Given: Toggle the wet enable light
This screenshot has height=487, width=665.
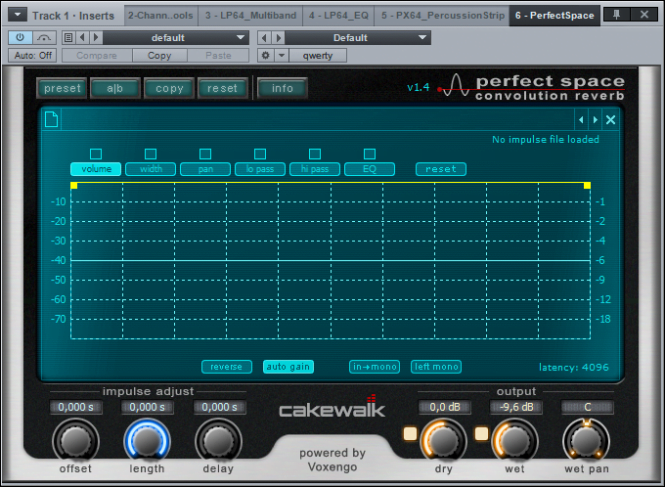Looking at the screenshot, I should (481, 434).
